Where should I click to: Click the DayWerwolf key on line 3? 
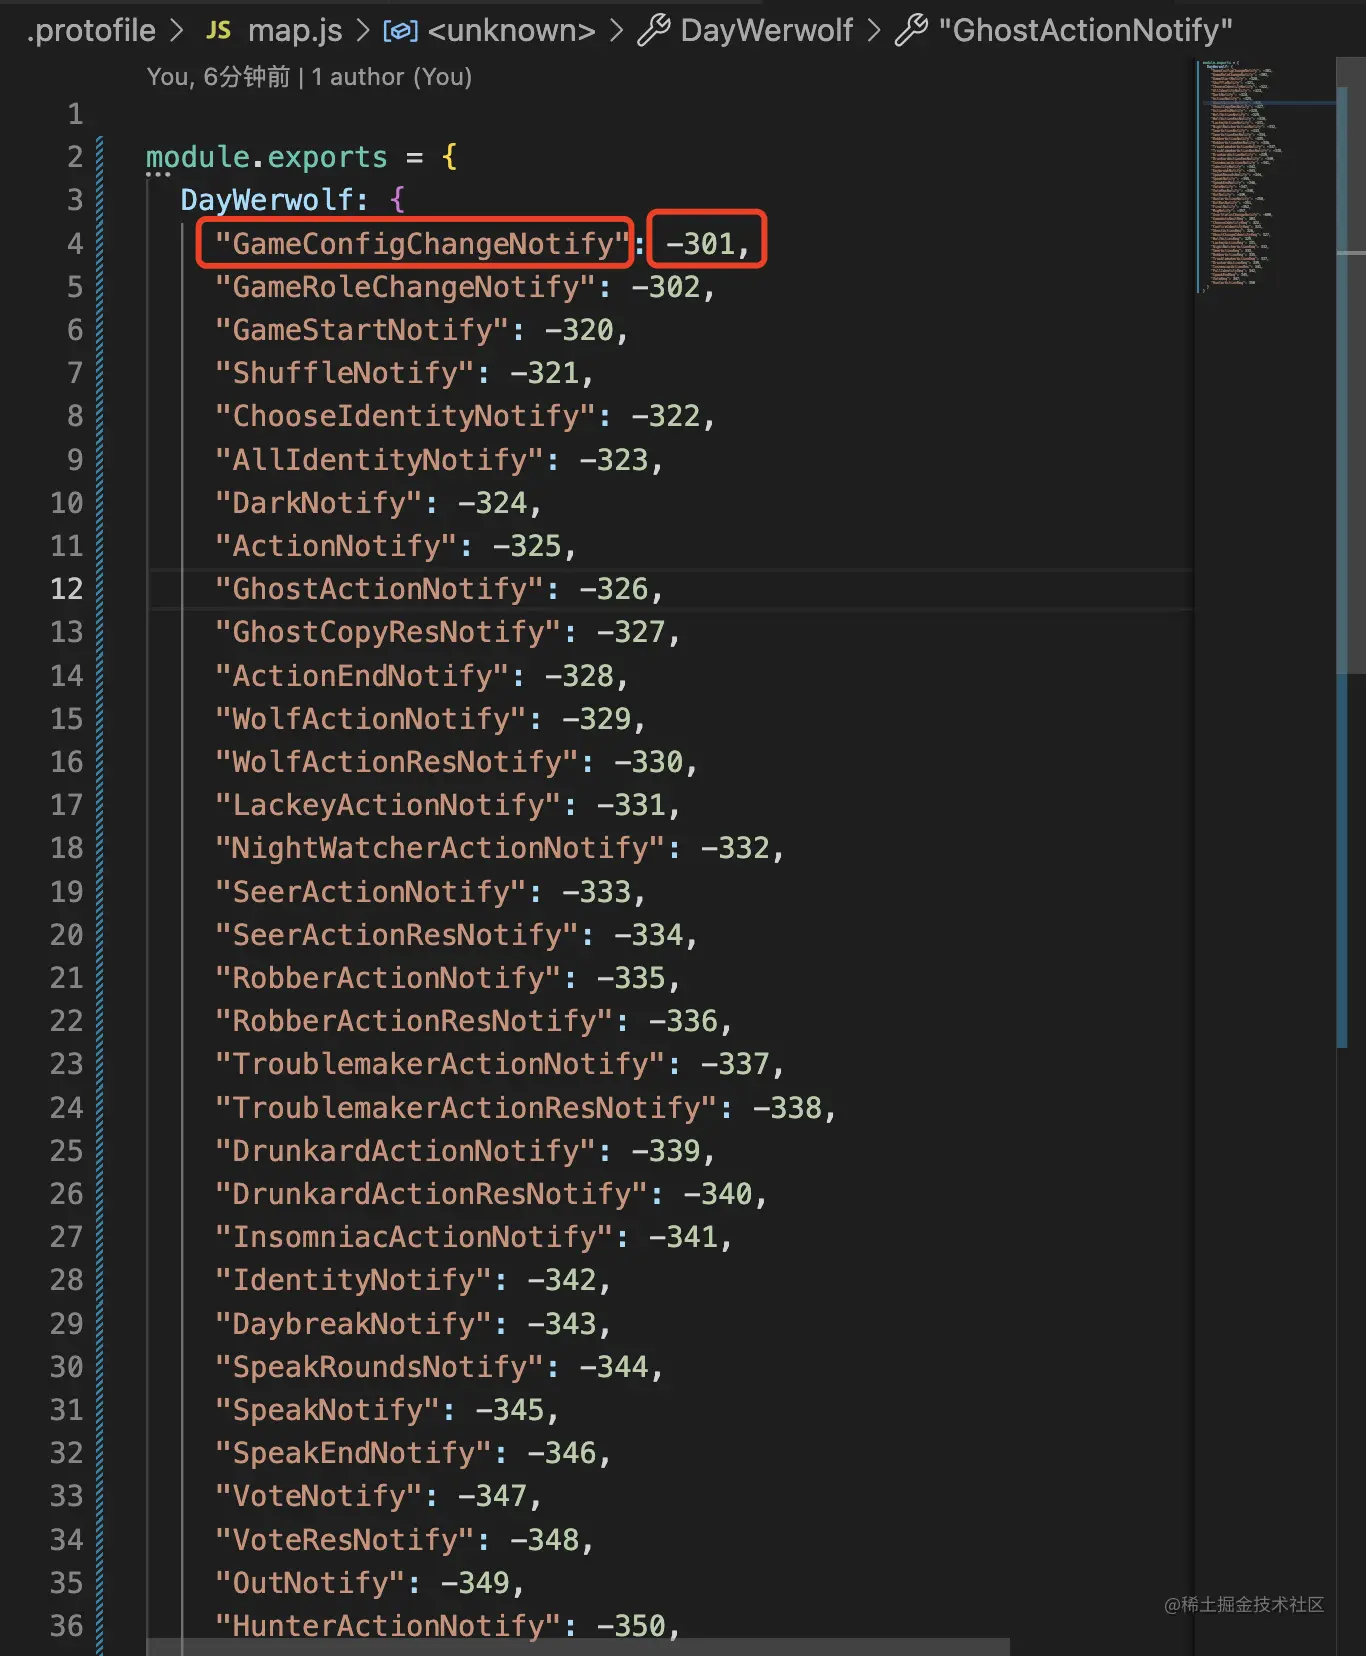(x=266, y=200)
